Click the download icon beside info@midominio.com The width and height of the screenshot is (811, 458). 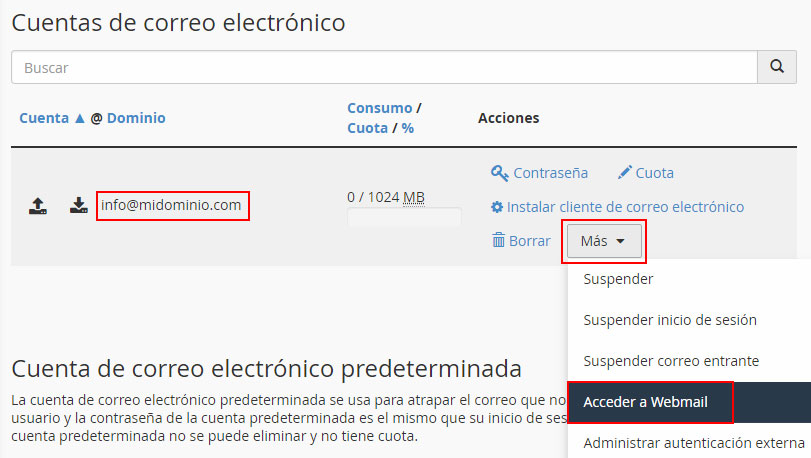click(x=79, y=207)
